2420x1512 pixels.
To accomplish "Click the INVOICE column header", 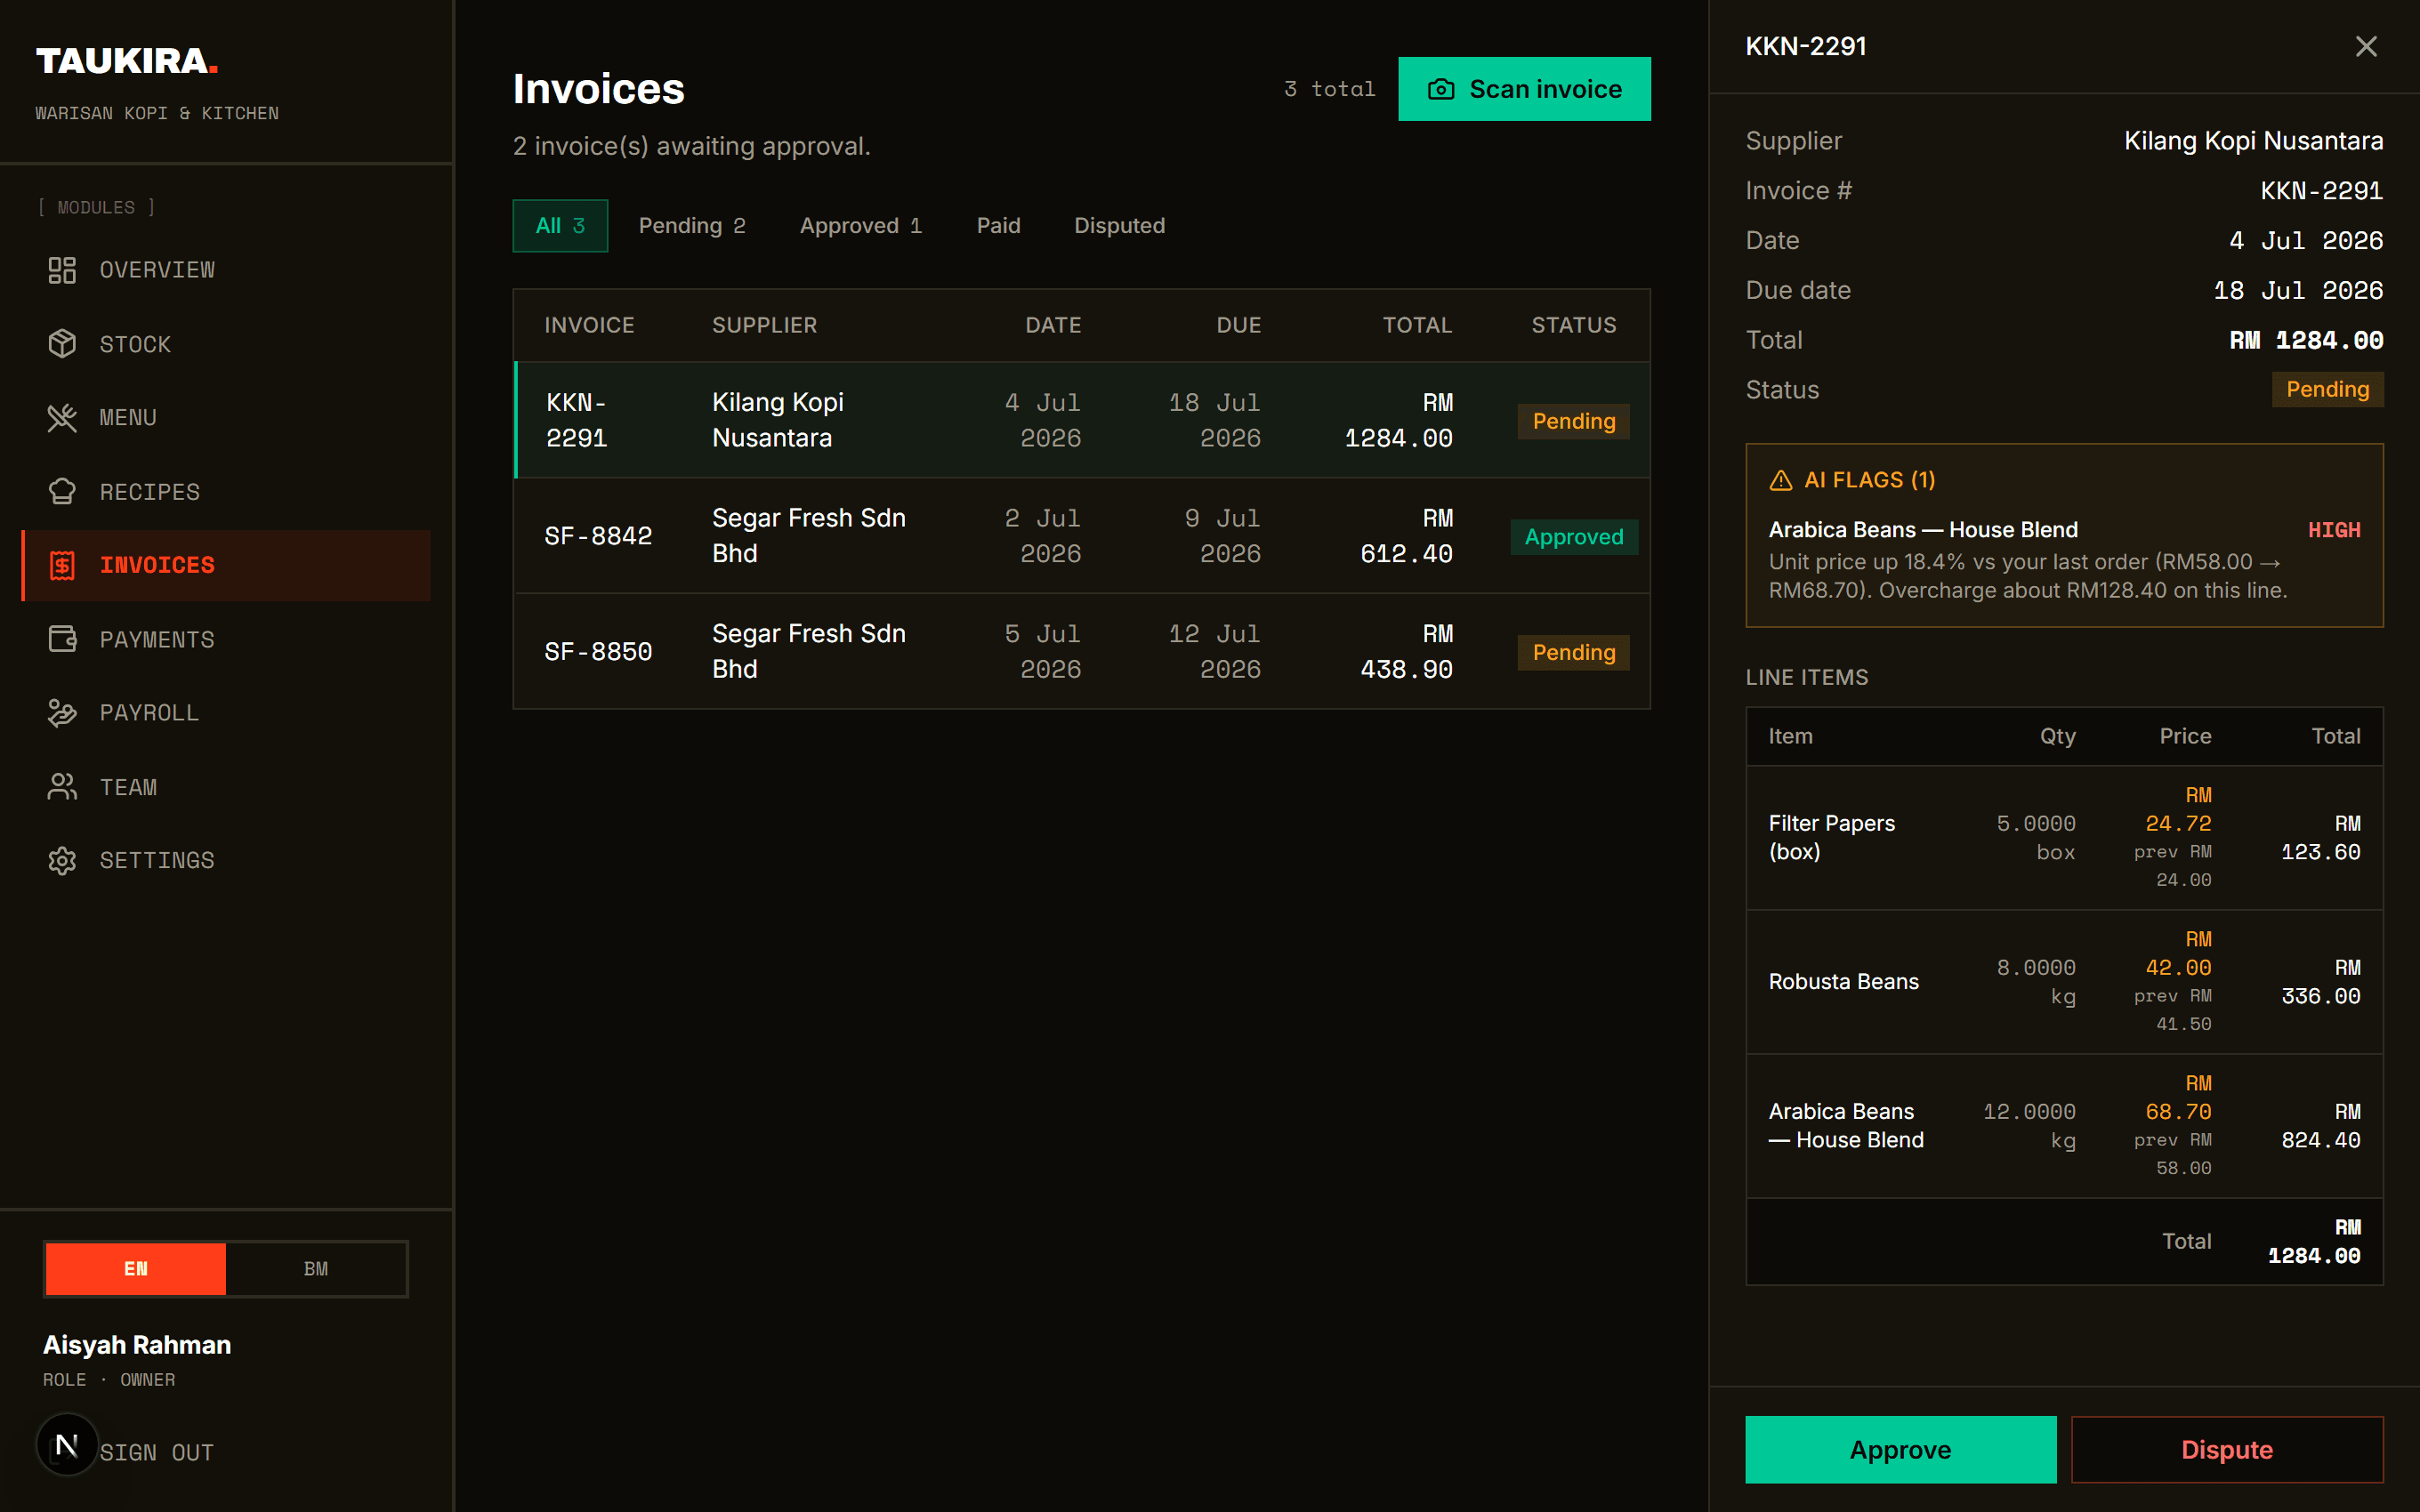I will pos(589,325).
